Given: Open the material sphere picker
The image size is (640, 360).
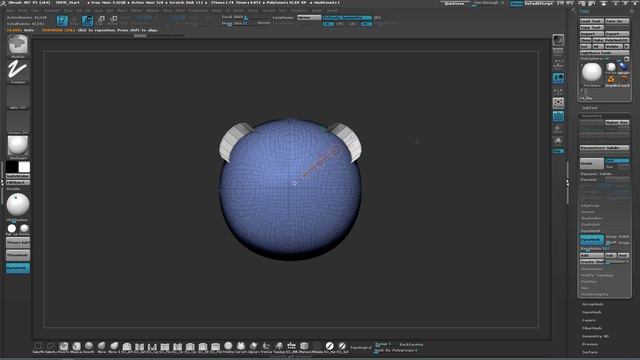Looking at the screenshot, I should point(18,146).
